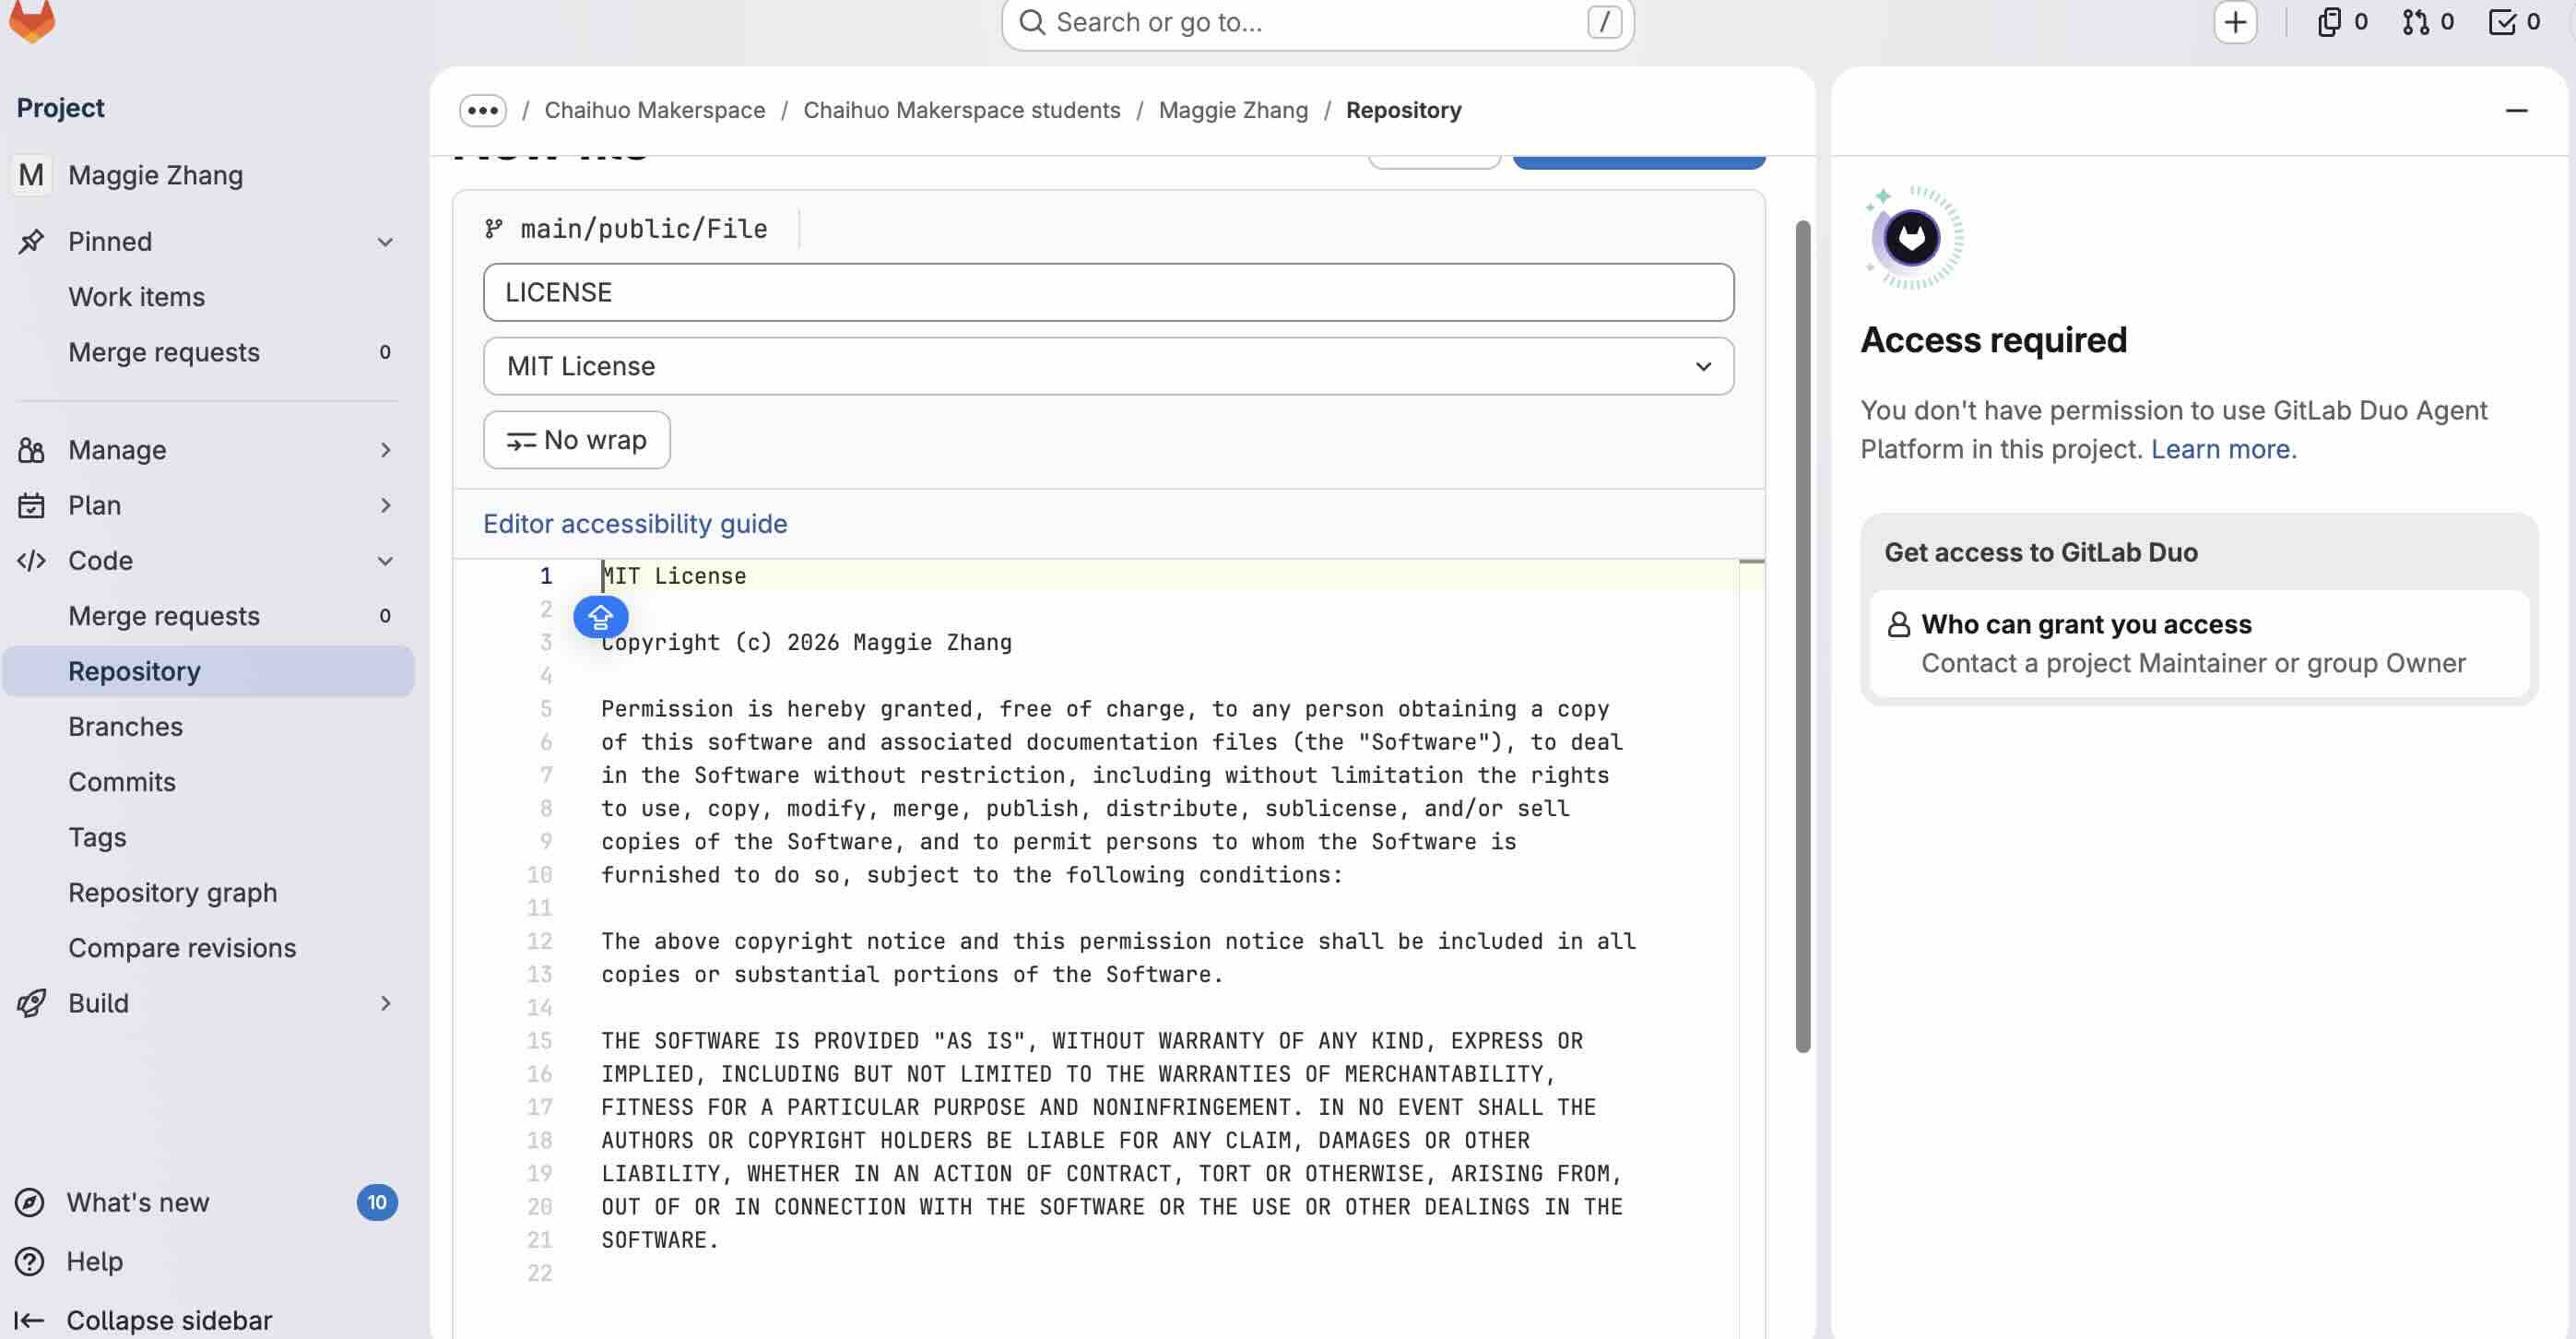Click 'Copyright (c) 2026 Maggie Zhang' line
The width and height of the screenshot is (2576, 1339).
[806, 642]
